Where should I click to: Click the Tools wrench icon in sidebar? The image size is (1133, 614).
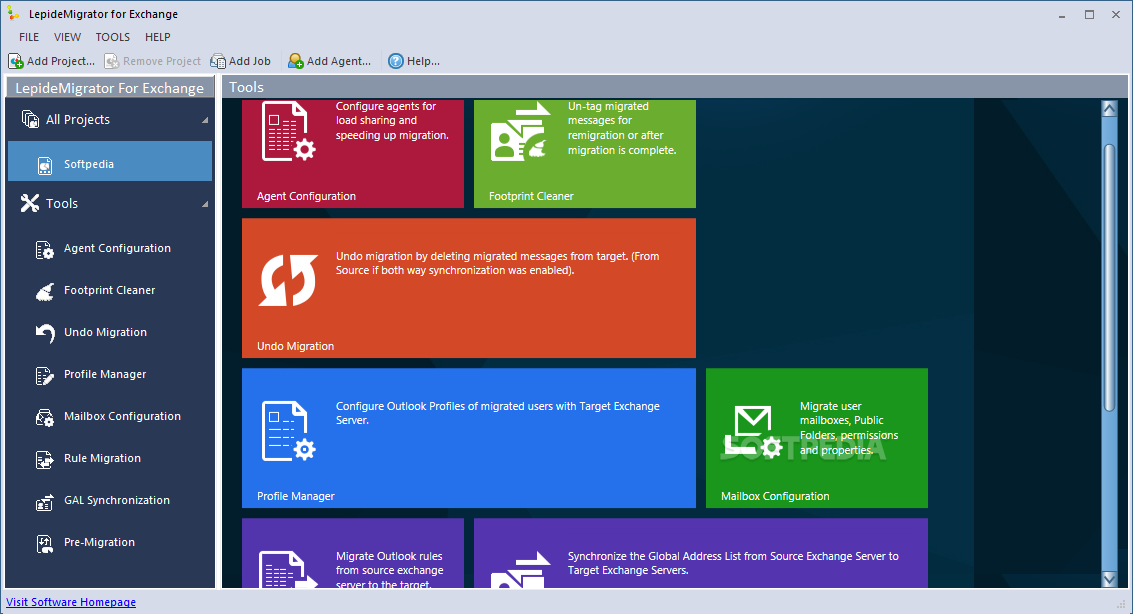coord(30,204)
